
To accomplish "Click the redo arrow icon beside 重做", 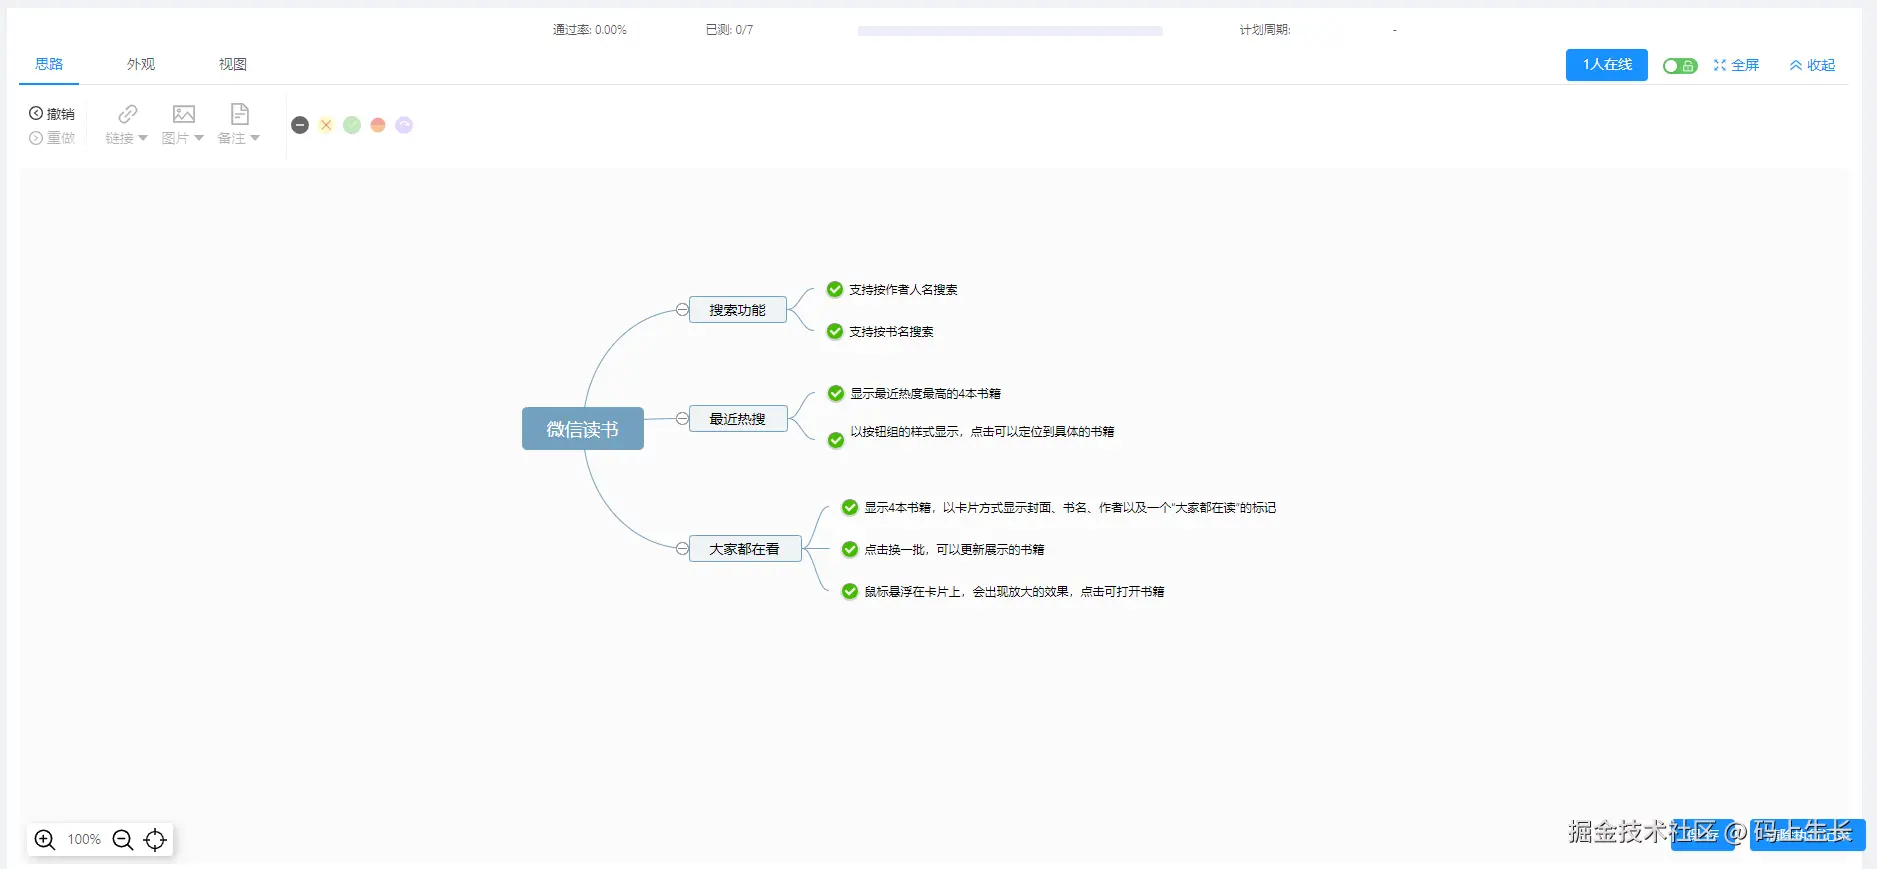I will tap(36, 138).
